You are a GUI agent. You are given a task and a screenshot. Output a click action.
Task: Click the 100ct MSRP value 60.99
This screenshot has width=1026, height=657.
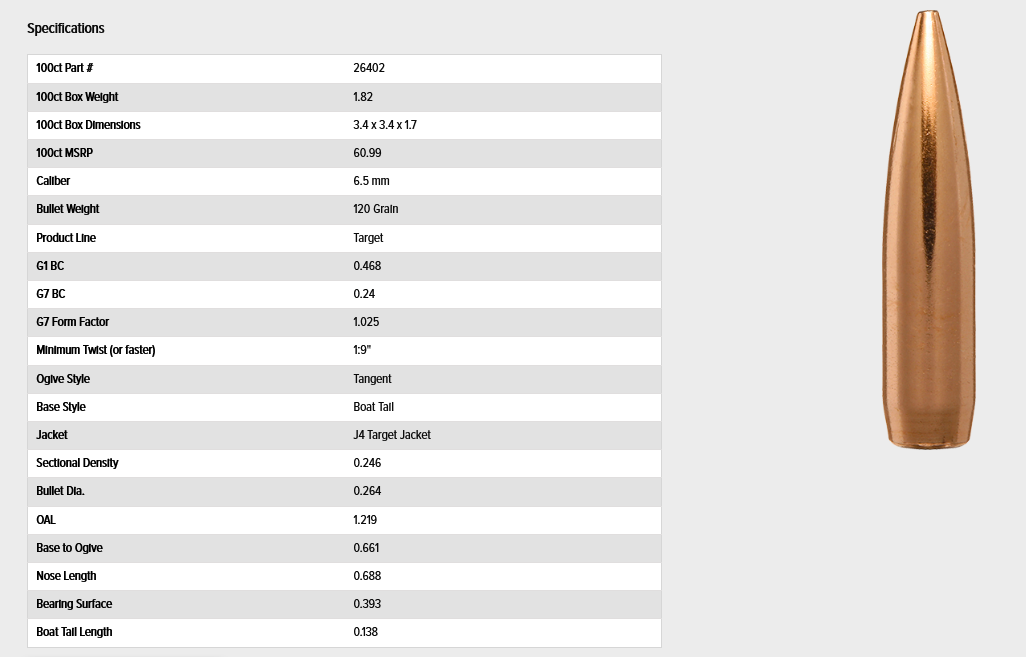coord(367,153)
